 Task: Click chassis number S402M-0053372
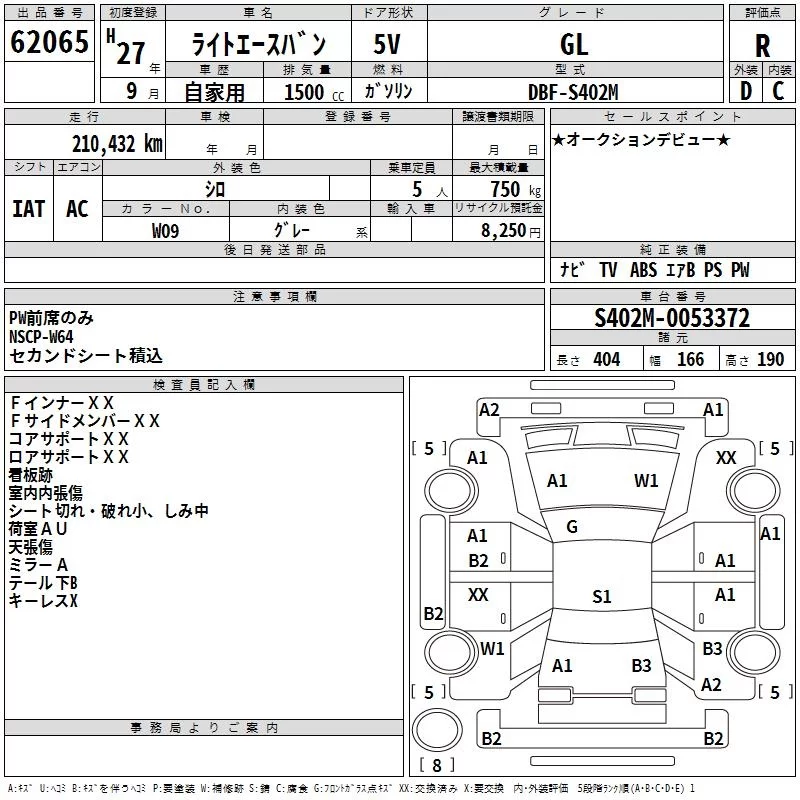click(x=672, y=318)
